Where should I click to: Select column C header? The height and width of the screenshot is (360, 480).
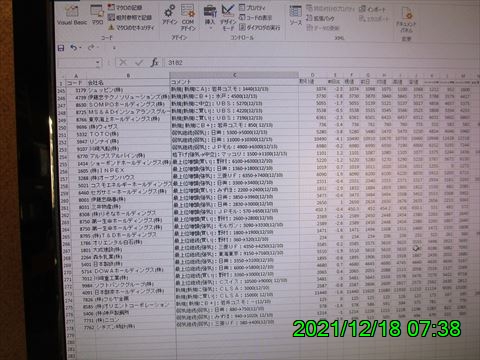(x=234, y=75)
